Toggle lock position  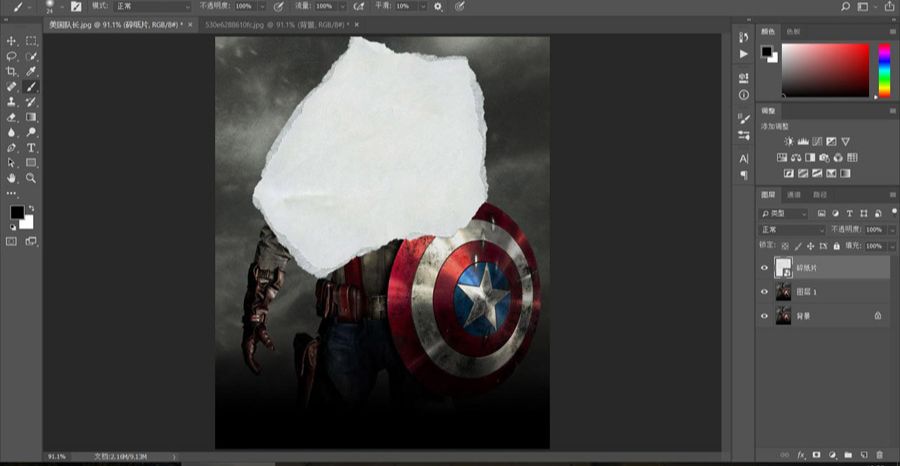point(810,246)
